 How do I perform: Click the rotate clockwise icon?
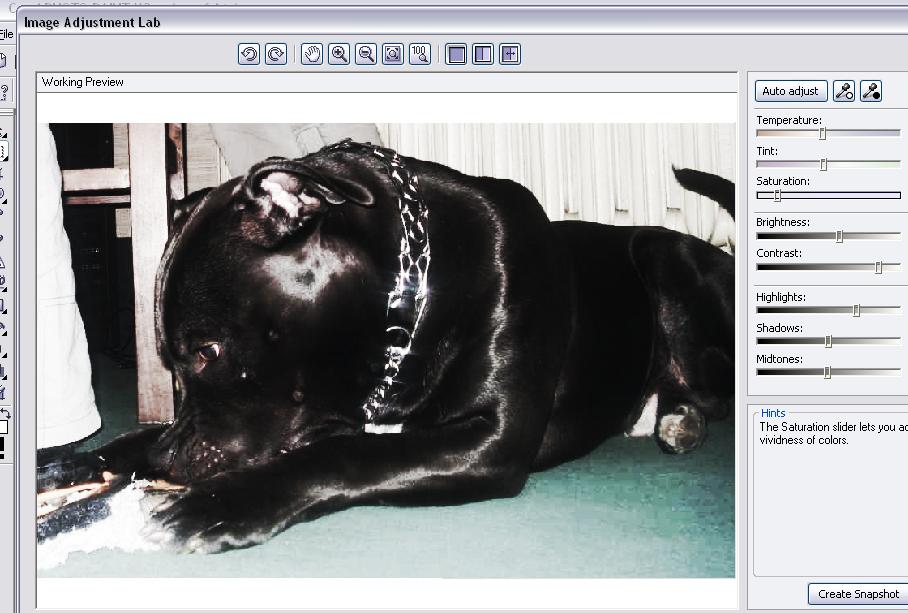[276, 54]
